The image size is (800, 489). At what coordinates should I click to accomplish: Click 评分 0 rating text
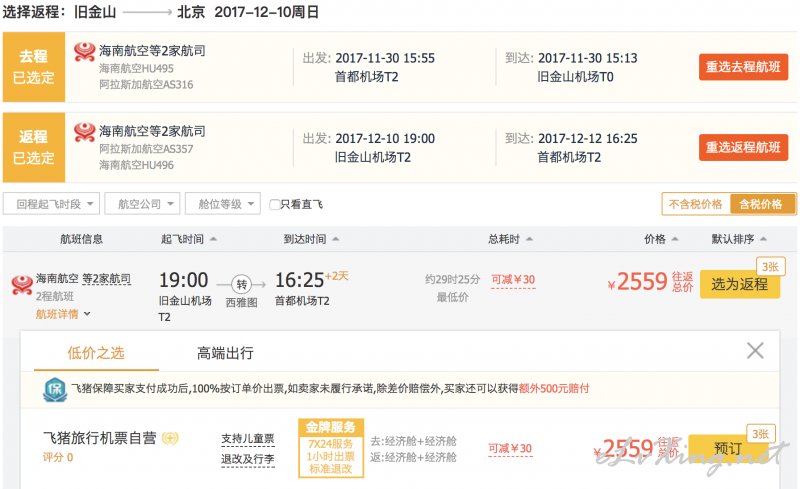(58, 457)
